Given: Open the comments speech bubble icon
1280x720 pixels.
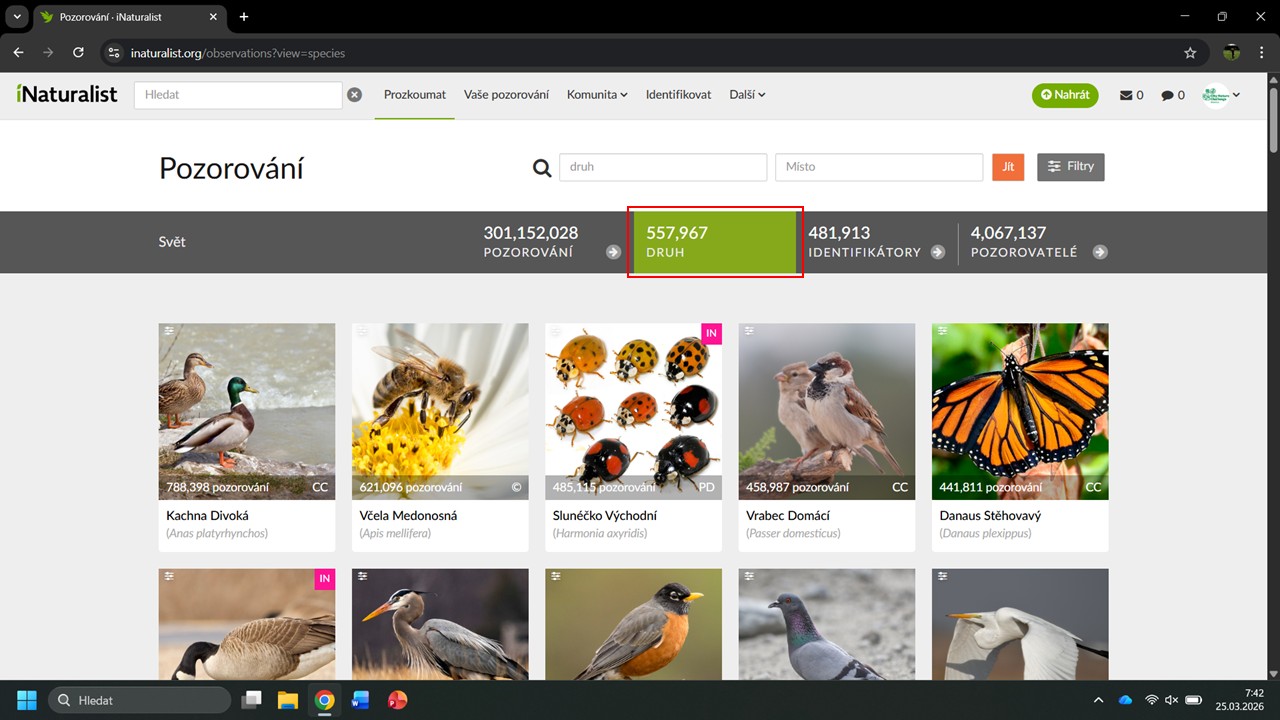Looking at the screenshot, I should [1167, 95].
